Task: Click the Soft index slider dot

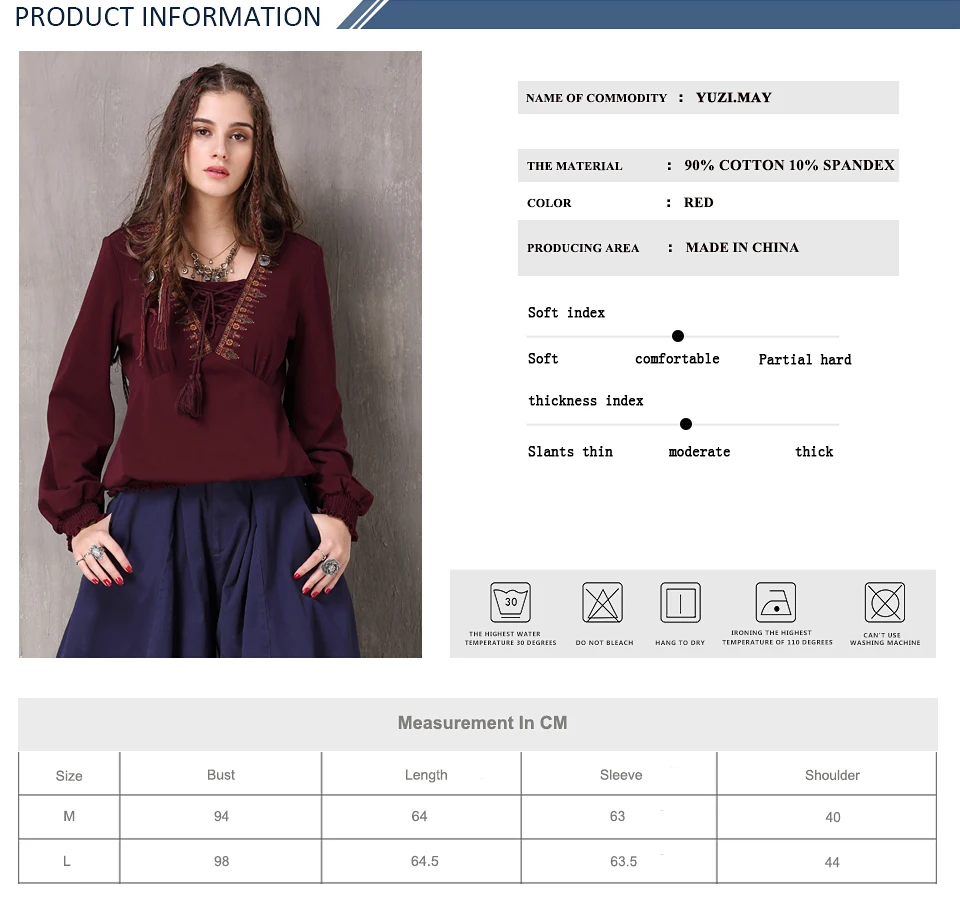Action: coord(678,336)
